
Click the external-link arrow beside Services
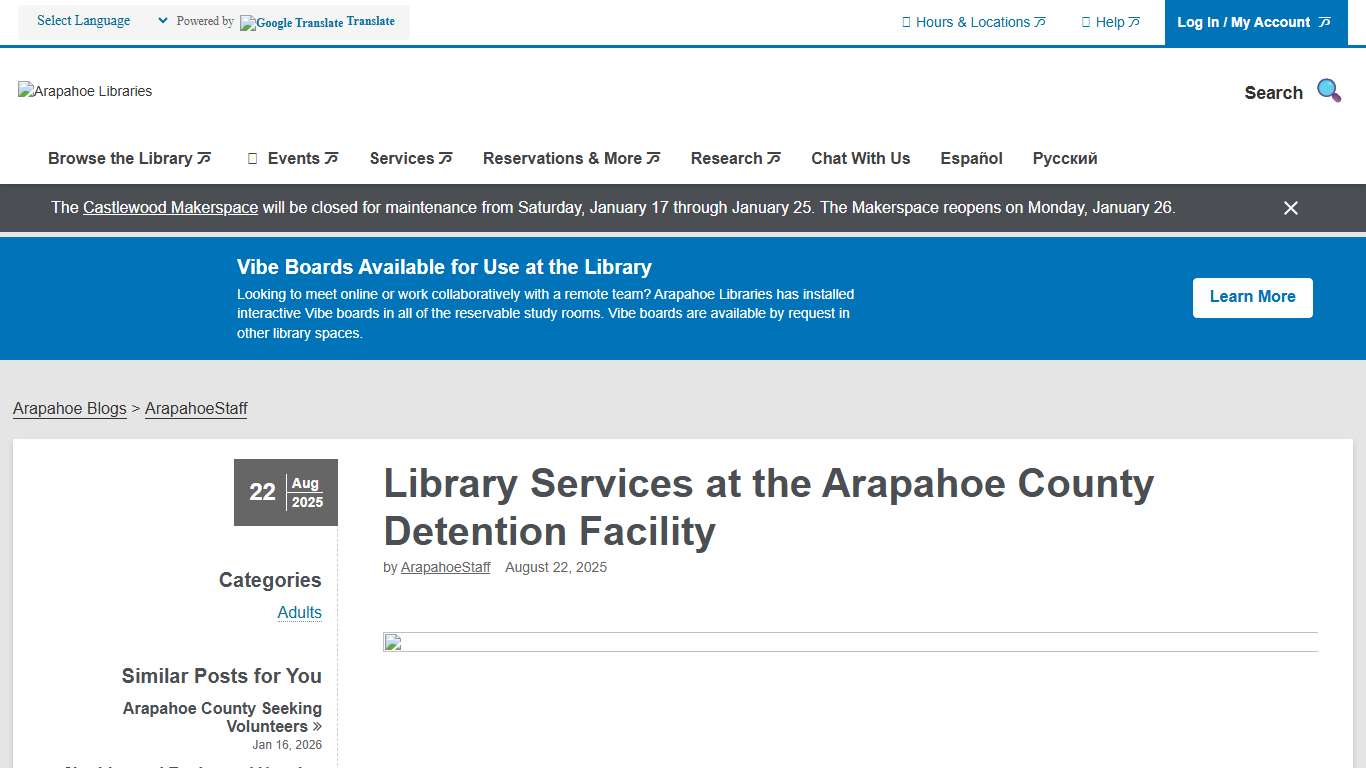[x=446, y=157]
